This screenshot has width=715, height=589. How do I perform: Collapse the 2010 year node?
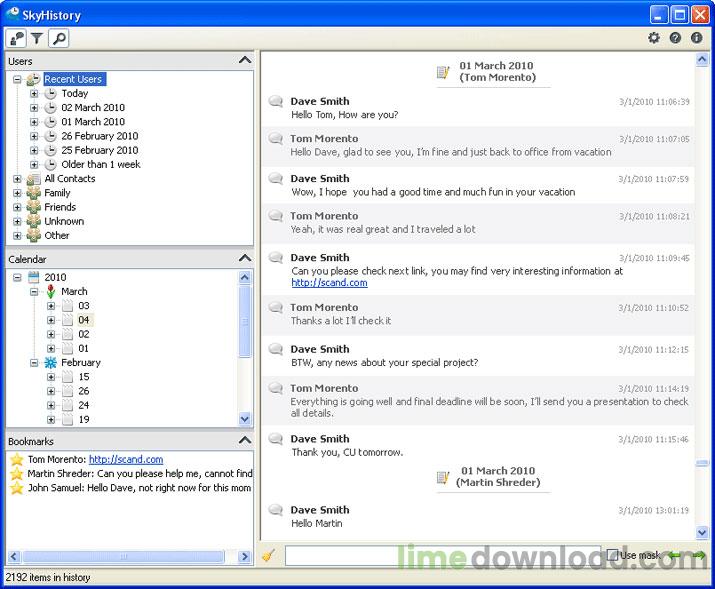(x=17, y=277)
